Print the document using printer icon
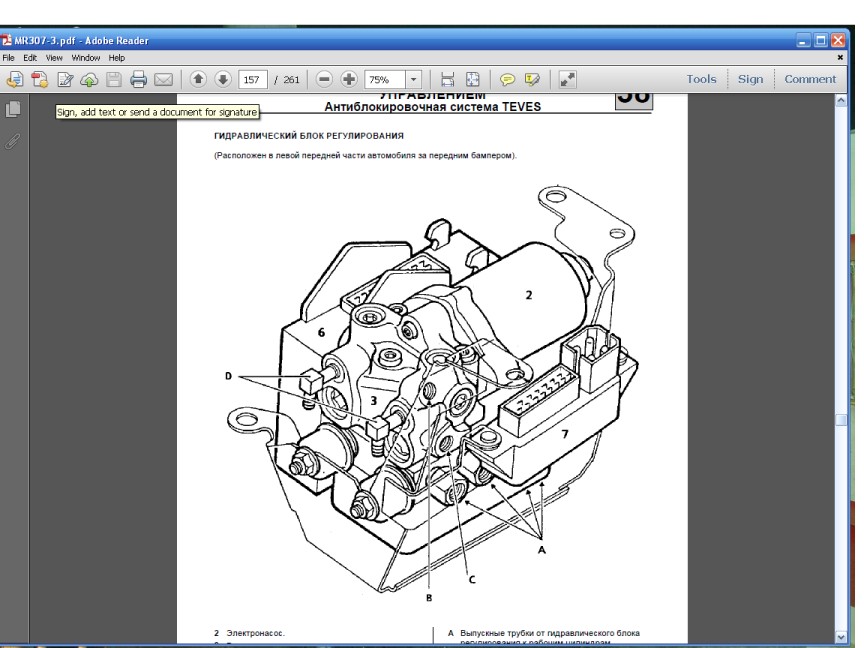 (x=138, y=80)
